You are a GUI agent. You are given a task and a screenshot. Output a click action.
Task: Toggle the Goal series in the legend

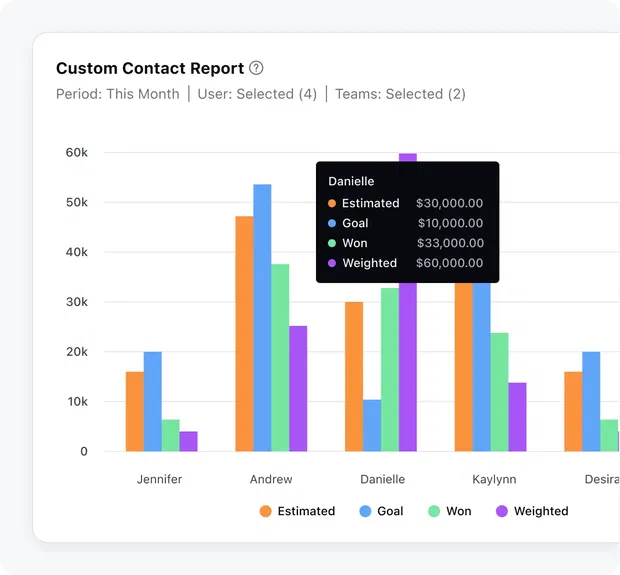(382, 511)
